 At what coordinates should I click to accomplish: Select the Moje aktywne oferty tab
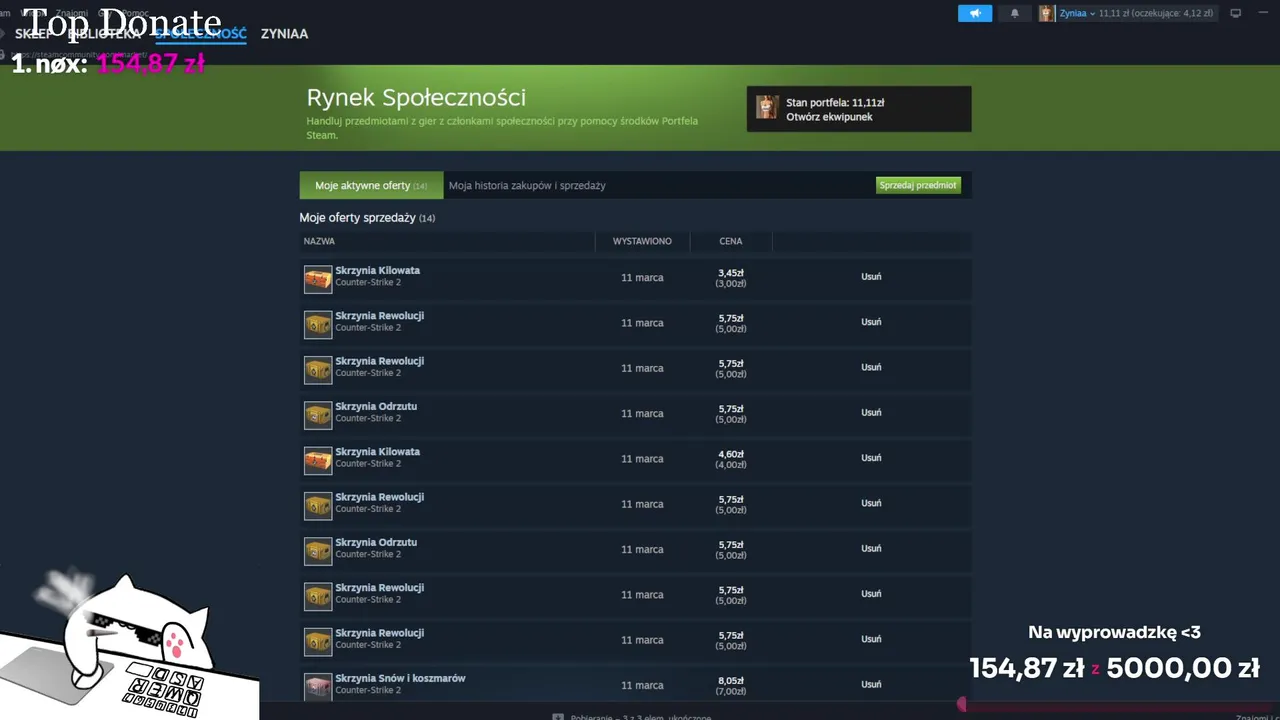click(x=371, y=185)
